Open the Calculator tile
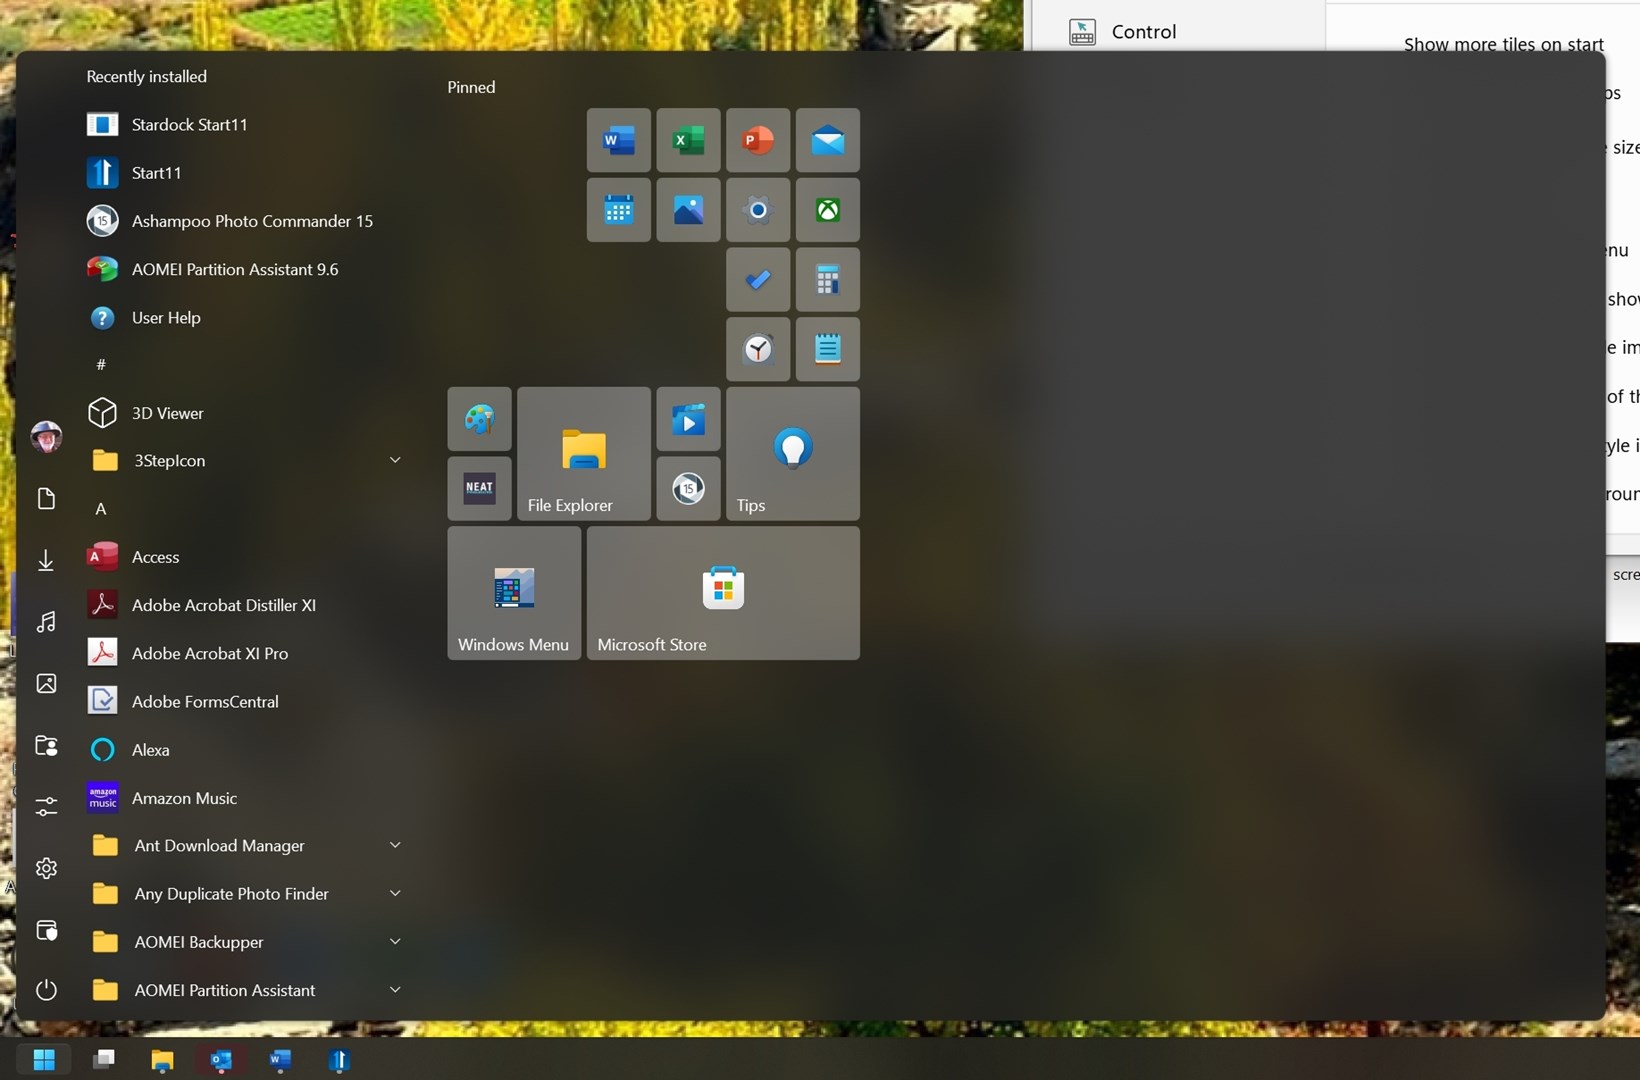Viewport: 1640px width, 1080px height. pyautogui.click(x=828, y=280)
